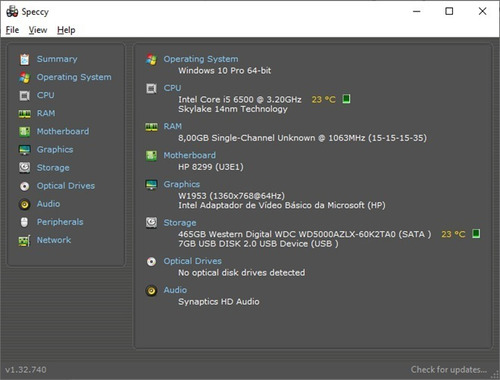Click the Optical Drives disc icon in summary pane
Viewport: 500px width, 380px height.
tap(151, 261)
